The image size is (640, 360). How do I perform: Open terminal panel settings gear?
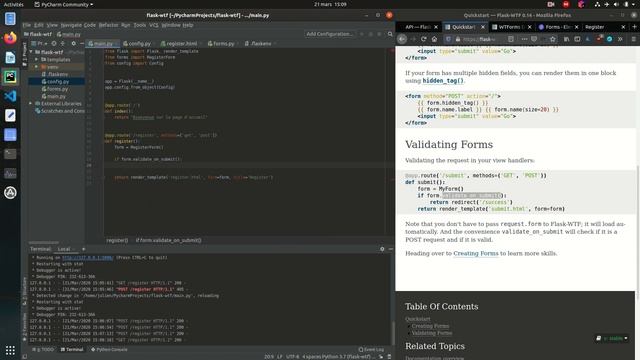382,249
